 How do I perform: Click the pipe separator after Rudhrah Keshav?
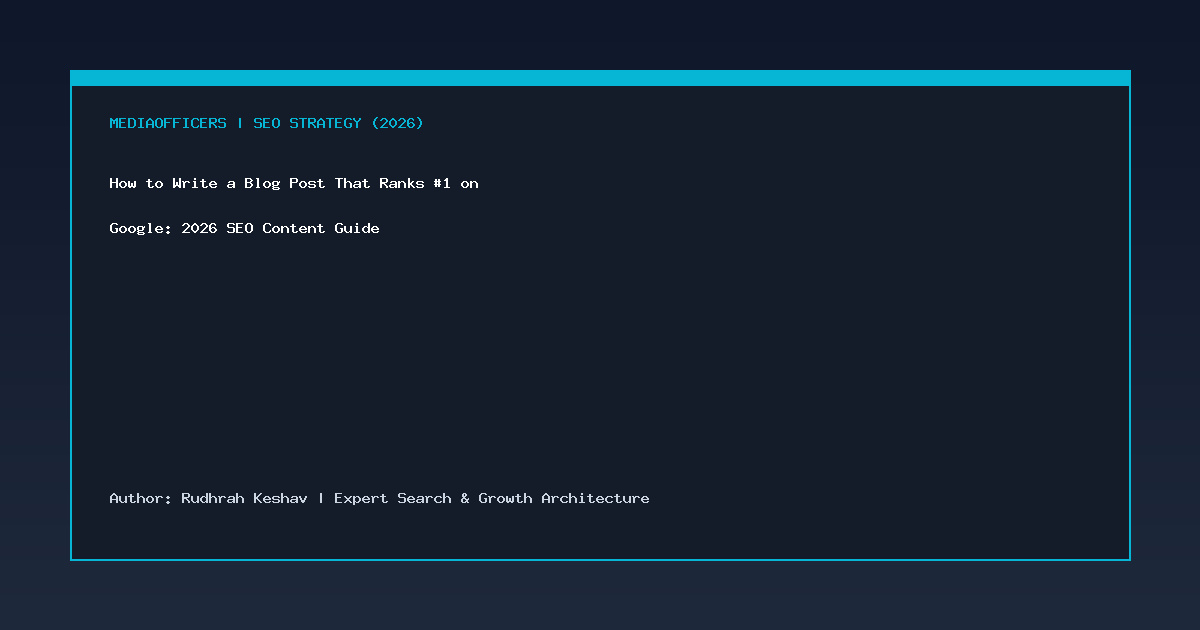click(321, 498)
